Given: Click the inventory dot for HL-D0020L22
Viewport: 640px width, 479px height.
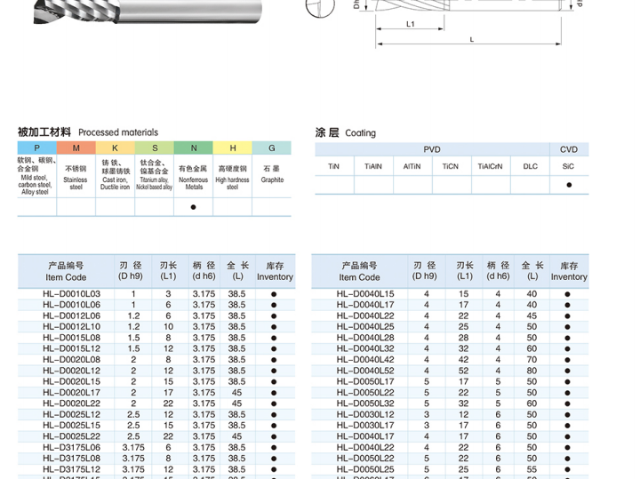Looking at the screenshot, I should [274, 403].
